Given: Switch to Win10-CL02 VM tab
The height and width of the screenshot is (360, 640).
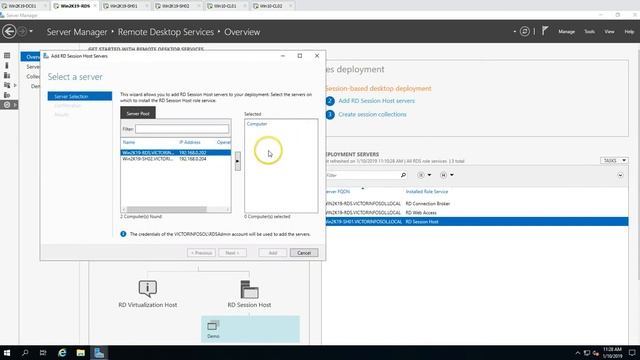Looking at the screenshot, I should pos(271,6).
